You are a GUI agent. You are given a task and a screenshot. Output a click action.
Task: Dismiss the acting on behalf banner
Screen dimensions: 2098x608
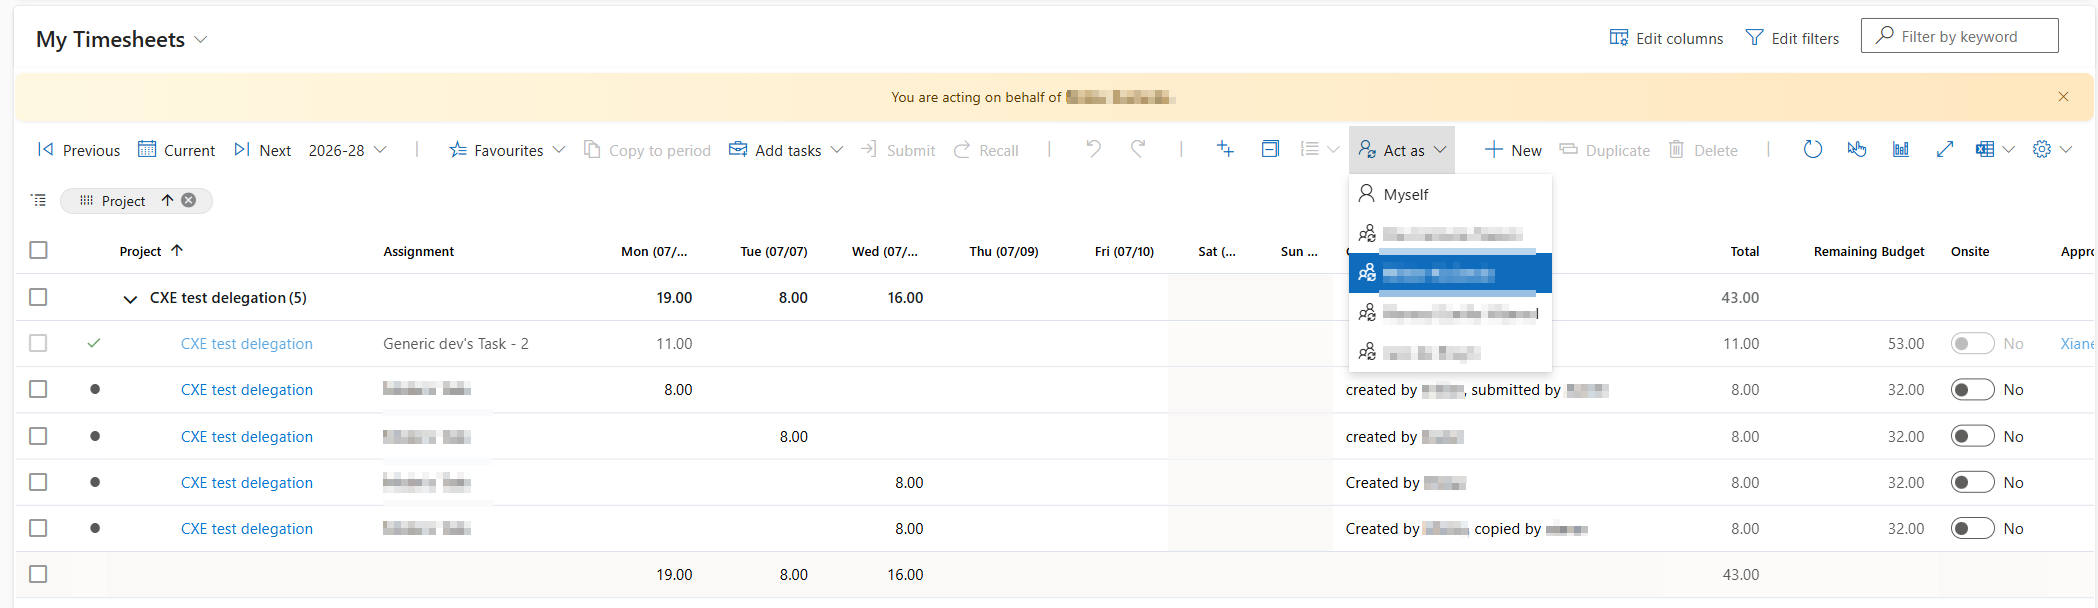(2063, 97)
